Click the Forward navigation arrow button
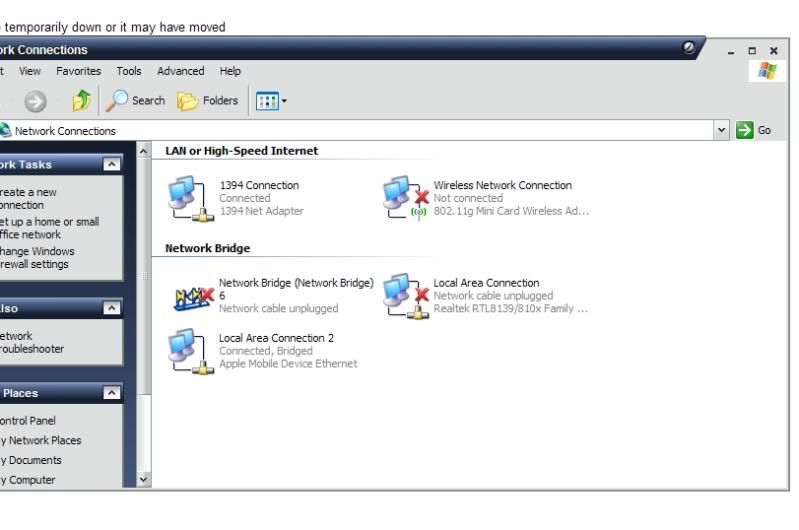 tap(35, 101)
